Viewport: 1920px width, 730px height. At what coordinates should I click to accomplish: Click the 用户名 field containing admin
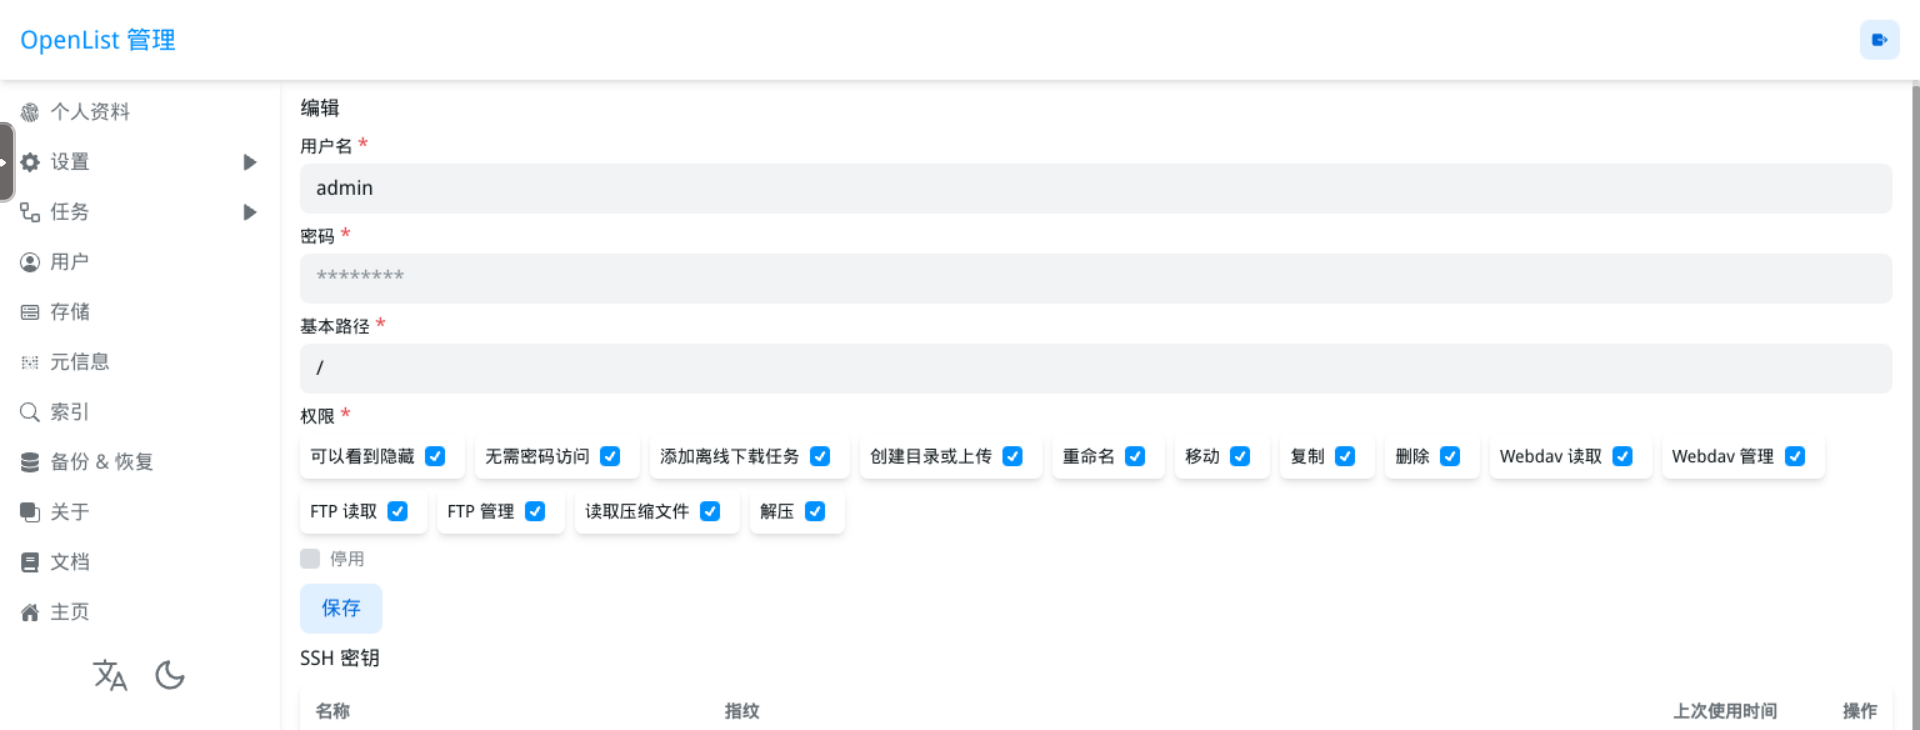(x=1096, y=188)
